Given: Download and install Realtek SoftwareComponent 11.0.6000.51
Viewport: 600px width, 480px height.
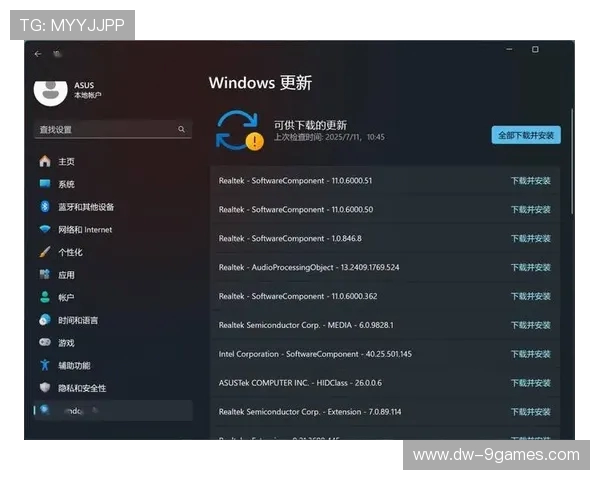Looking at the screenshot, I should (x=530, y=181).
